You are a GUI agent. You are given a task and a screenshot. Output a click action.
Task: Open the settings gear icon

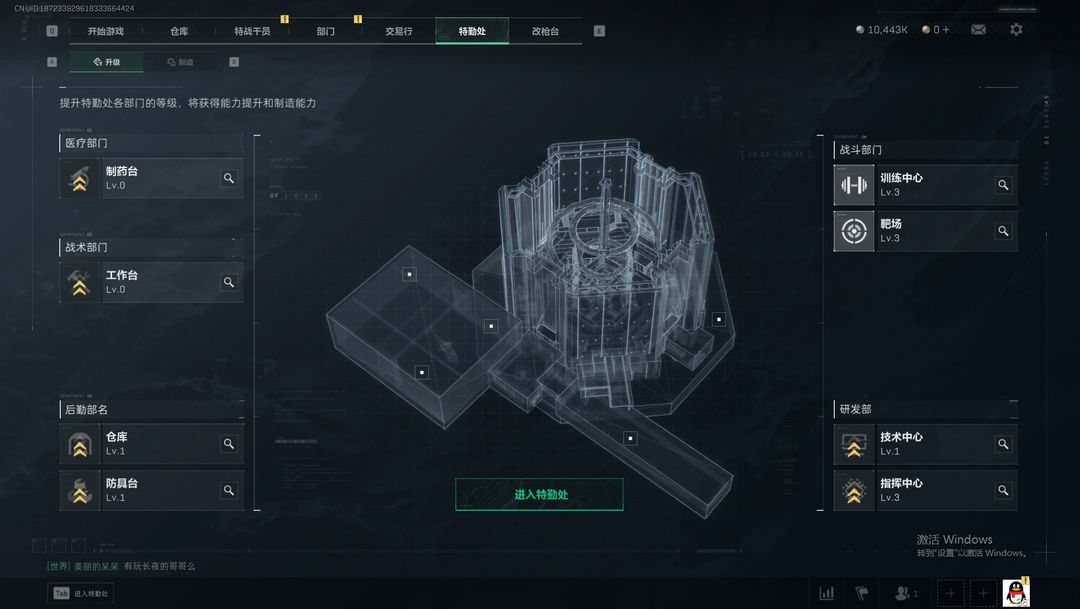tap(1016, 30)
